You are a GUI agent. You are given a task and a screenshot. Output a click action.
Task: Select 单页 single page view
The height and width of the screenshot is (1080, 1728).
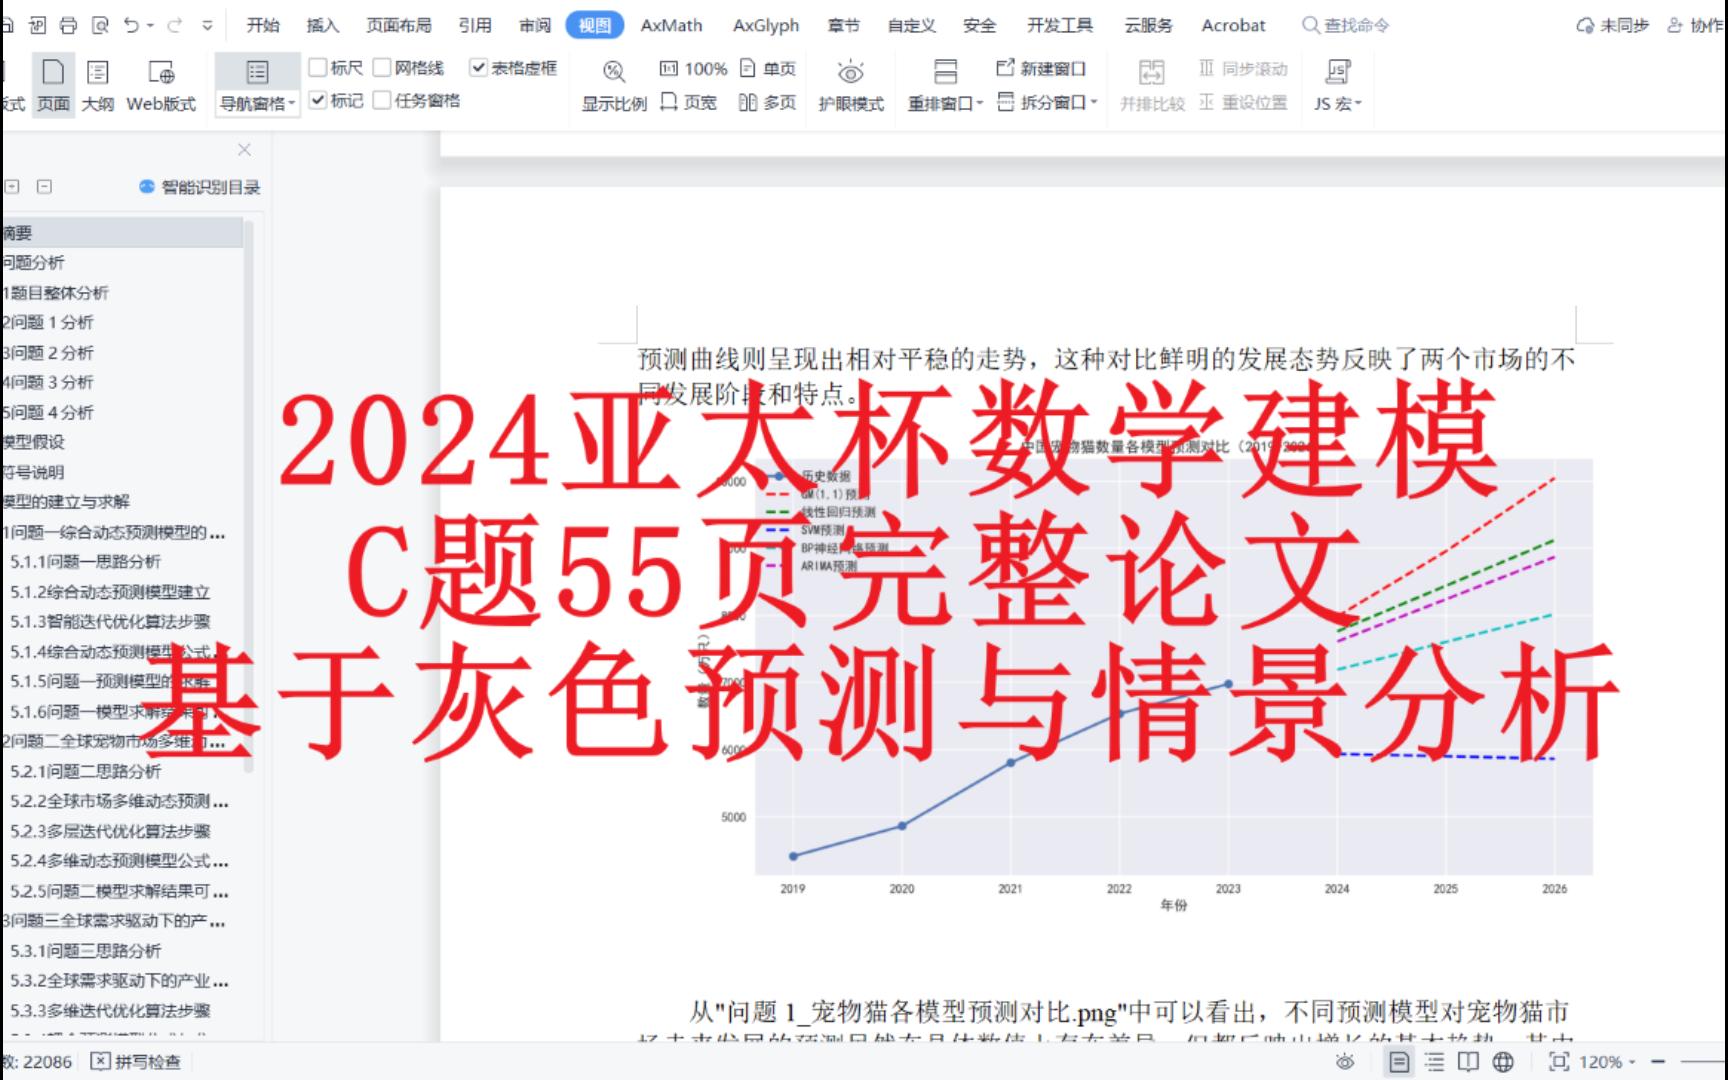click(x=768, y=69)
